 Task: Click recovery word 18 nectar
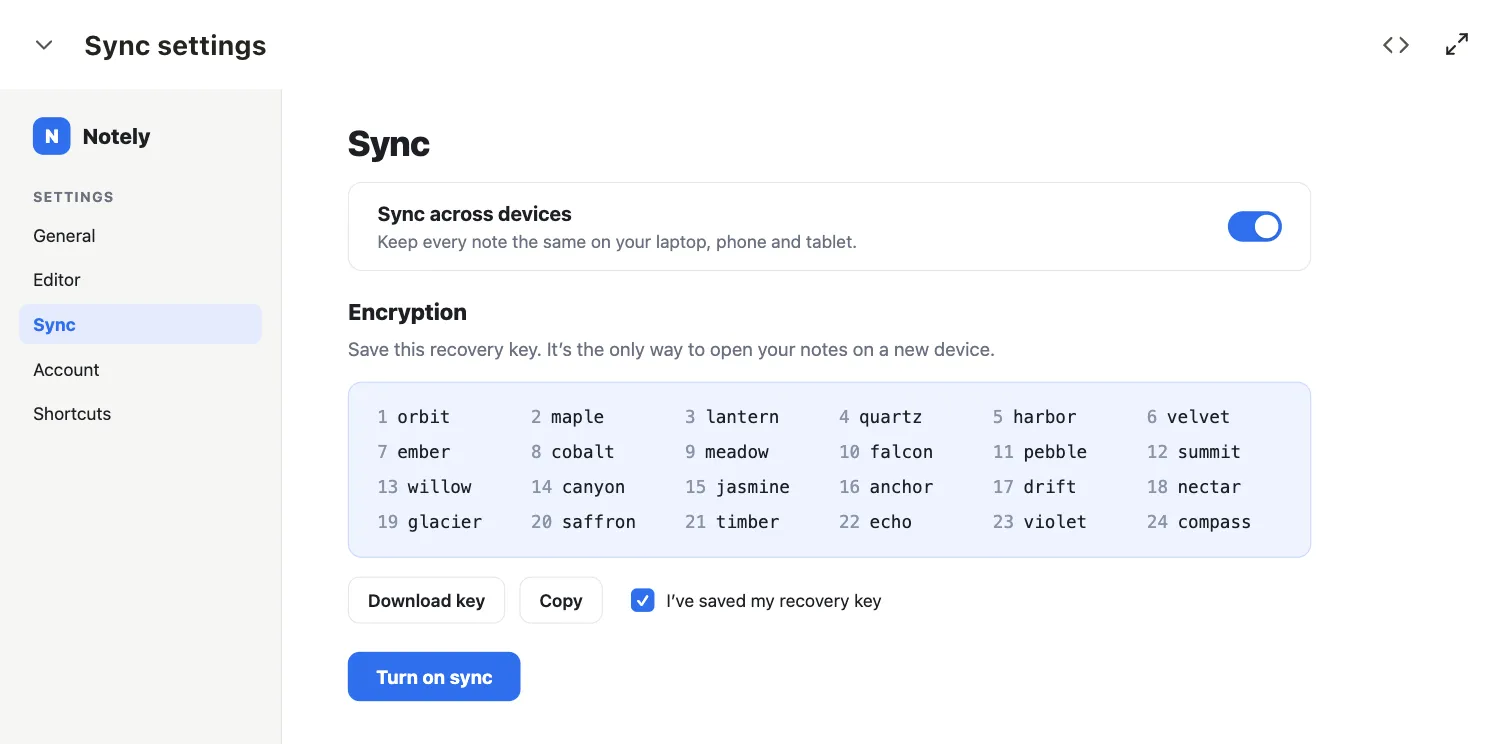[1194, 487]
